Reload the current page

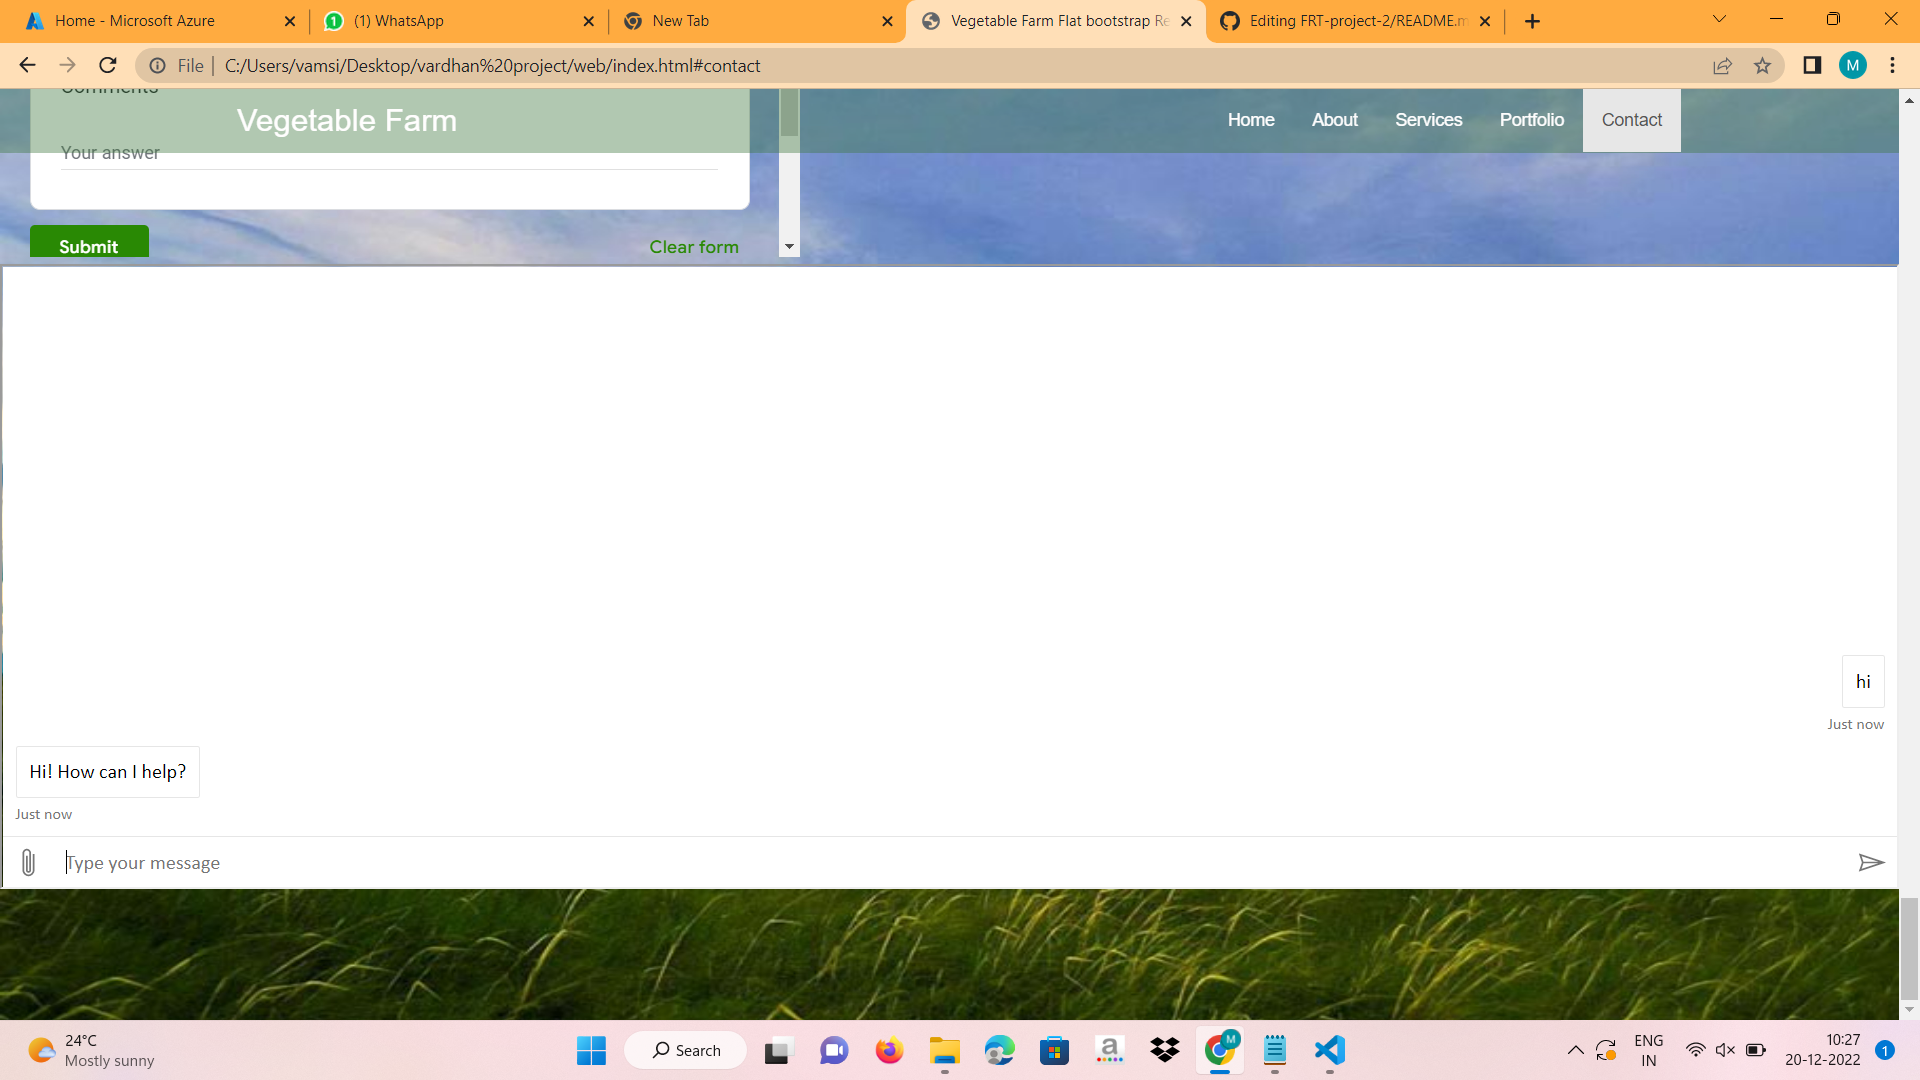[x=108, y=66]
